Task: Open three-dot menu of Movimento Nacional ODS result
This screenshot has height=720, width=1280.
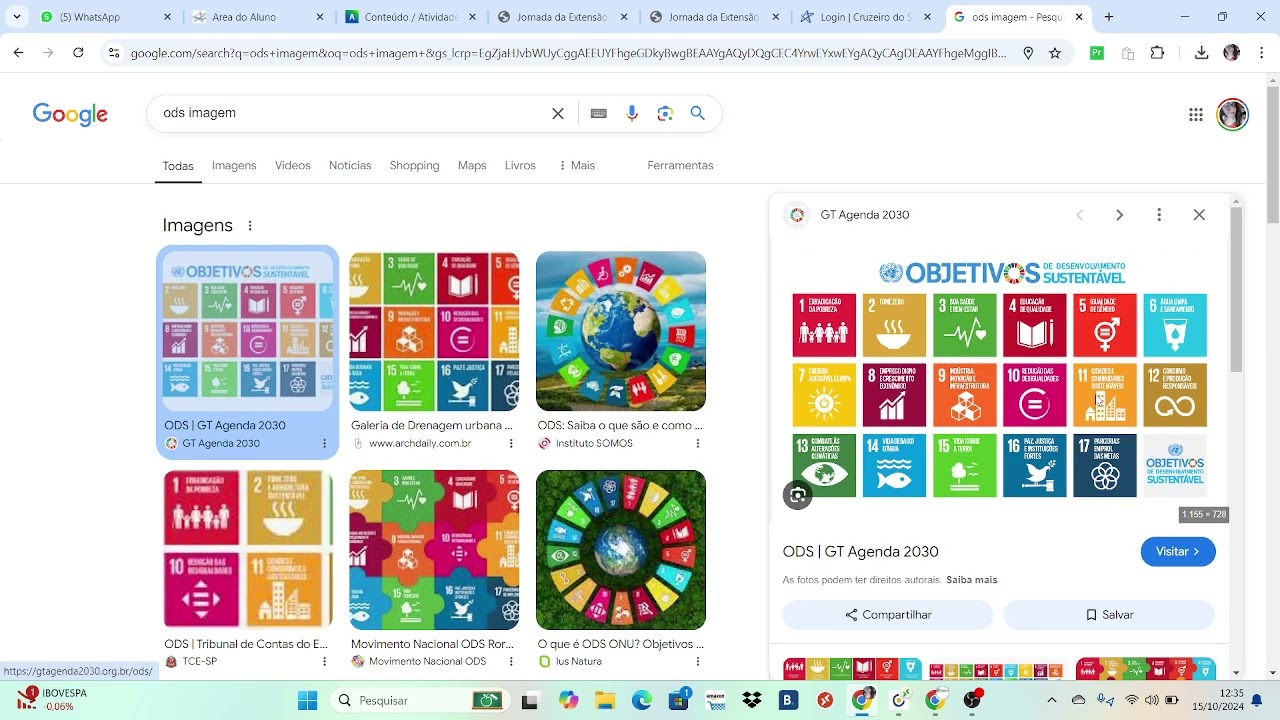Action: 511,661
